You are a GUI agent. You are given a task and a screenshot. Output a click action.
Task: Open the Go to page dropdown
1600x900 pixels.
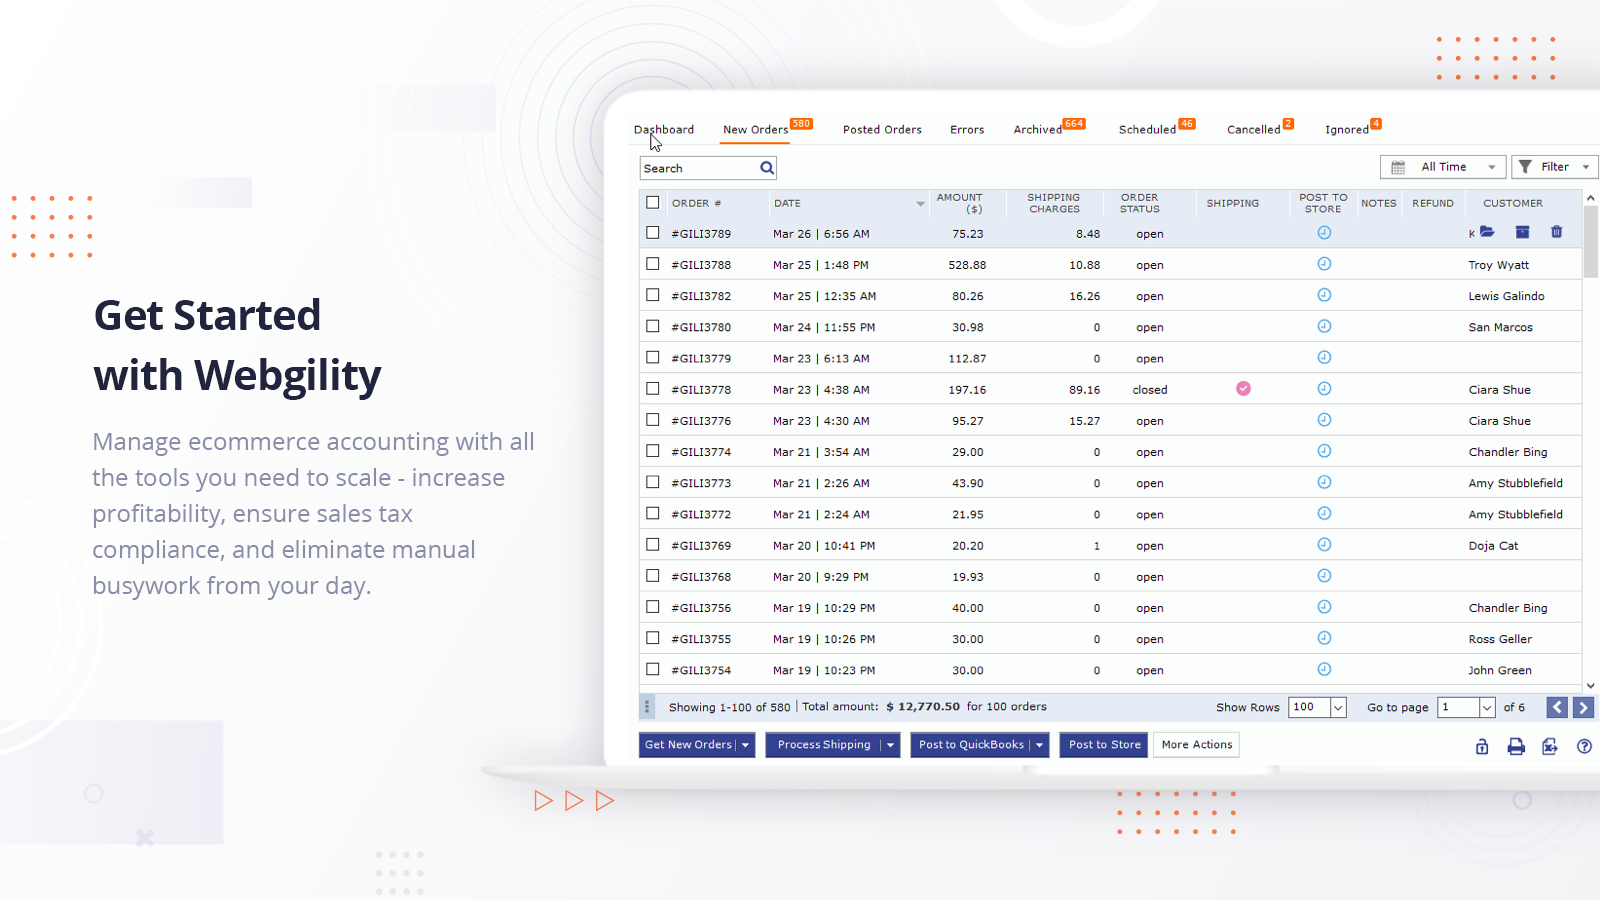point(1466,707)
